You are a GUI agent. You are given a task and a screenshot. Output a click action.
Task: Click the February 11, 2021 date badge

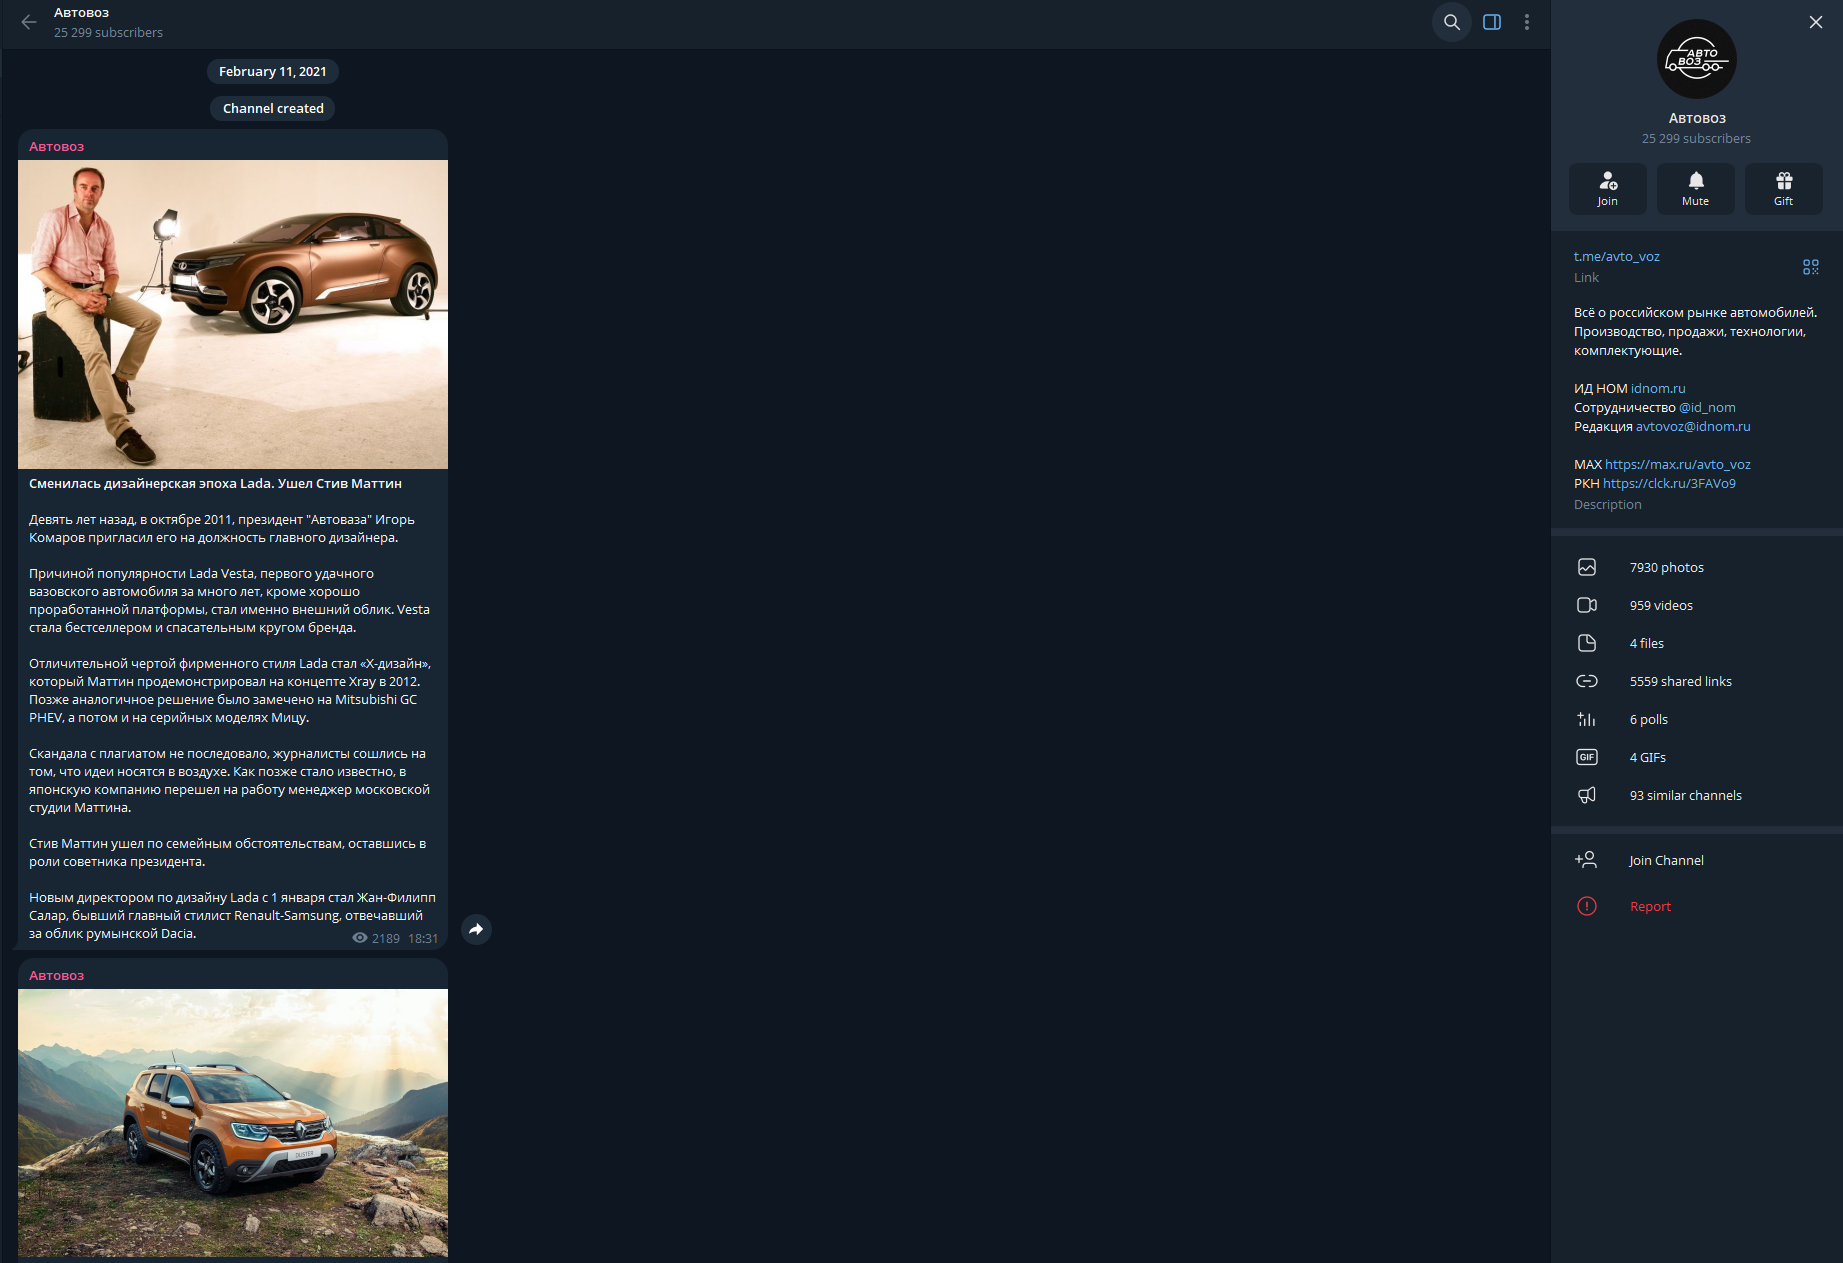tap(273, 71)
